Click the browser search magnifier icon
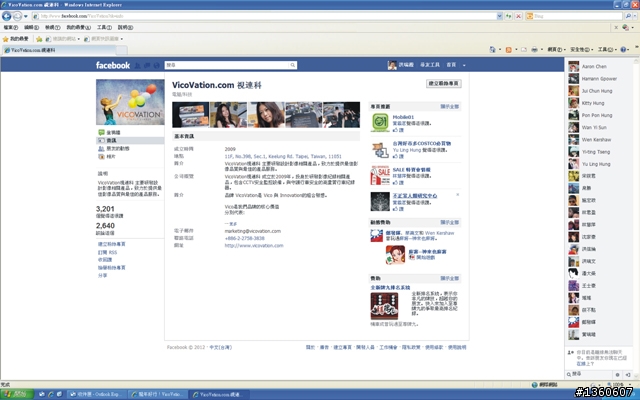This screenshot has height=400, width=640. coord(628,16)
